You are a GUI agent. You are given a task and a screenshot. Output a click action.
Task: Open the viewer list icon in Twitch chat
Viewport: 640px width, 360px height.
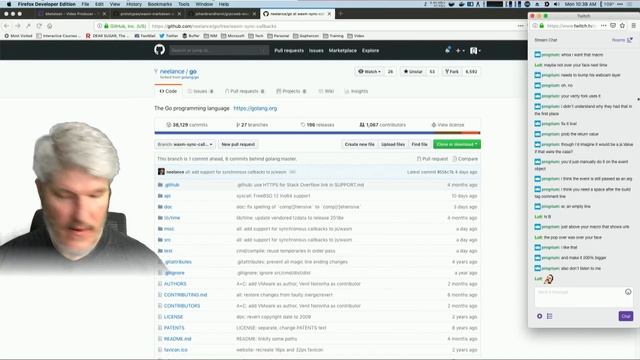[x=549, y=316]
